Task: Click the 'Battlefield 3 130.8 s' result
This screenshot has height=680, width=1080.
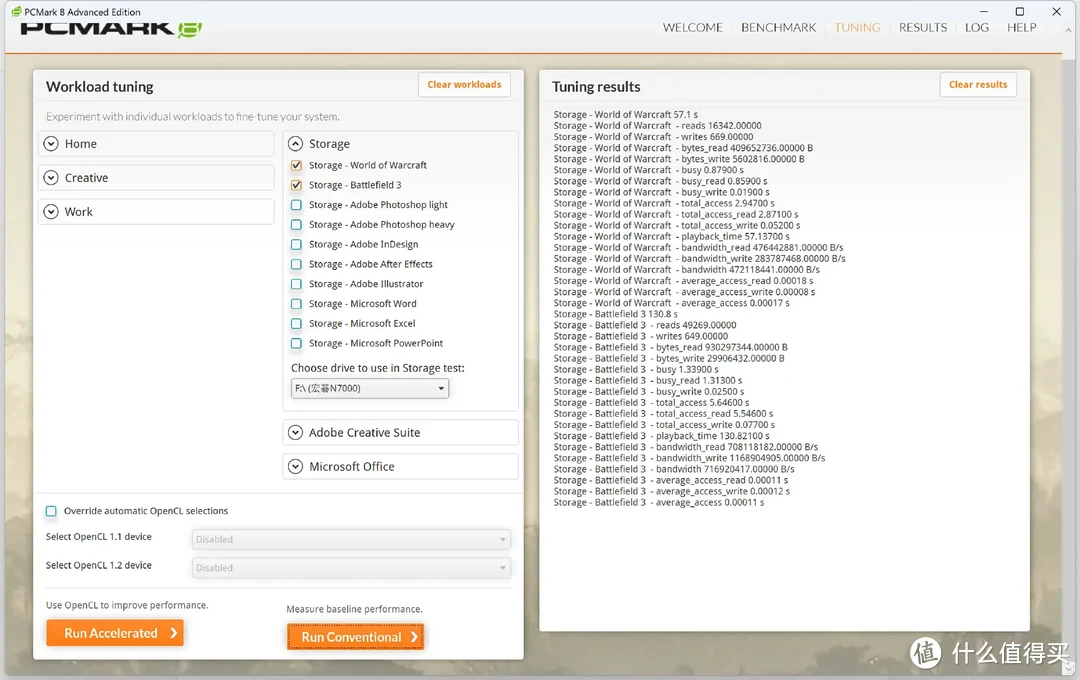Action: click(615, 314)
